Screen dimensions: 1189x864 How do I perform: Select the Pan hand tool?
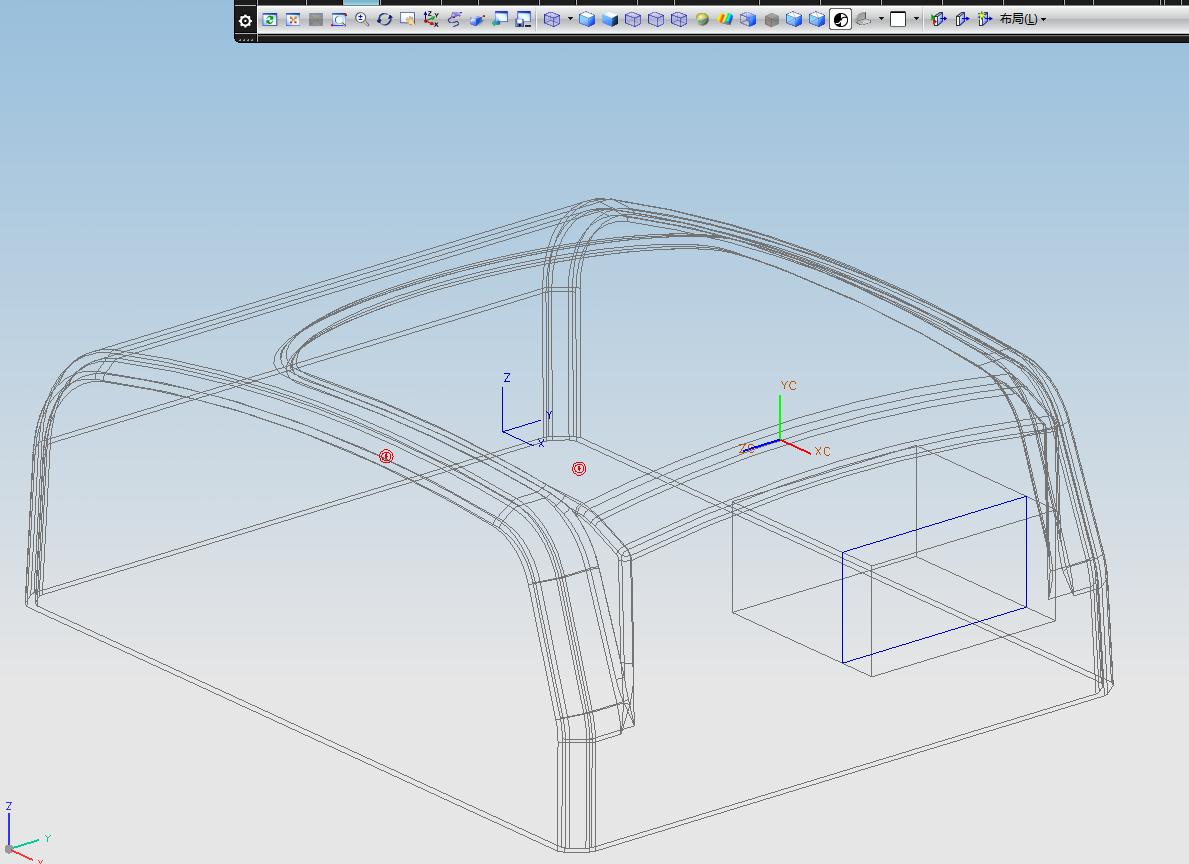pyautogui.click(x=408, y=20)
